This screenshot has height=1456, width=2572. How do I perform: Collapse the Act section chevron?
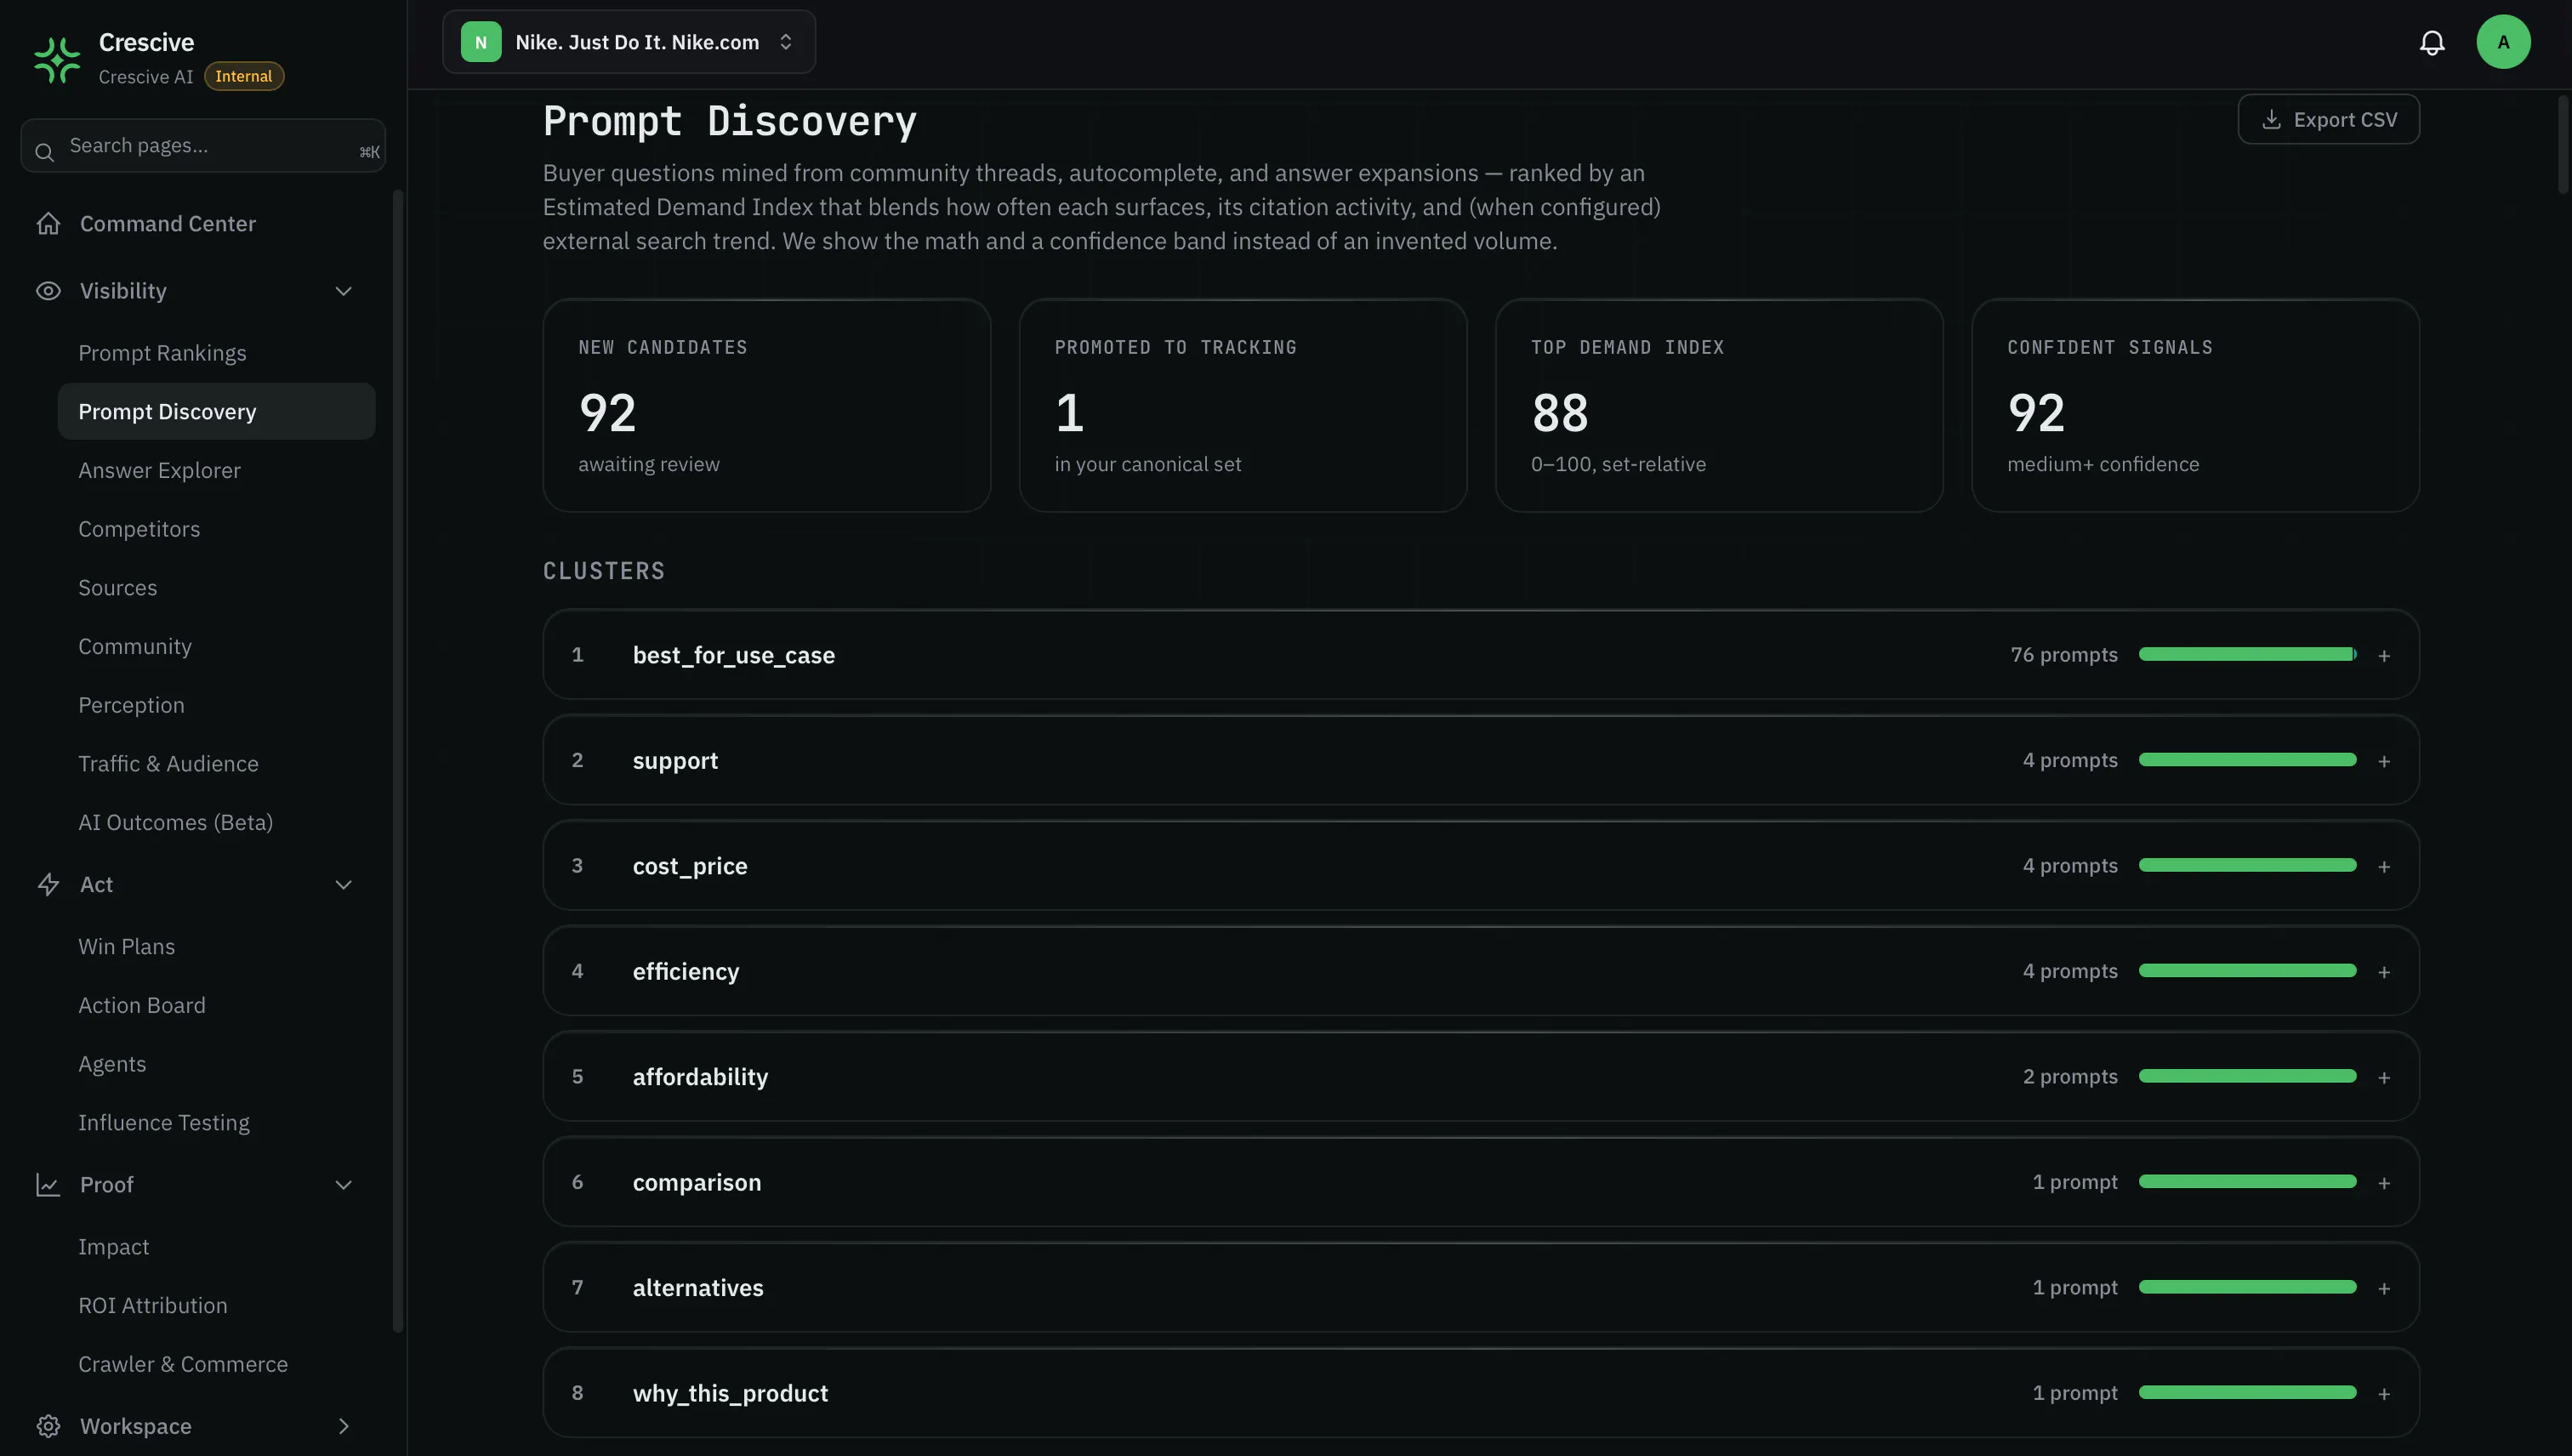click(343, 884)
